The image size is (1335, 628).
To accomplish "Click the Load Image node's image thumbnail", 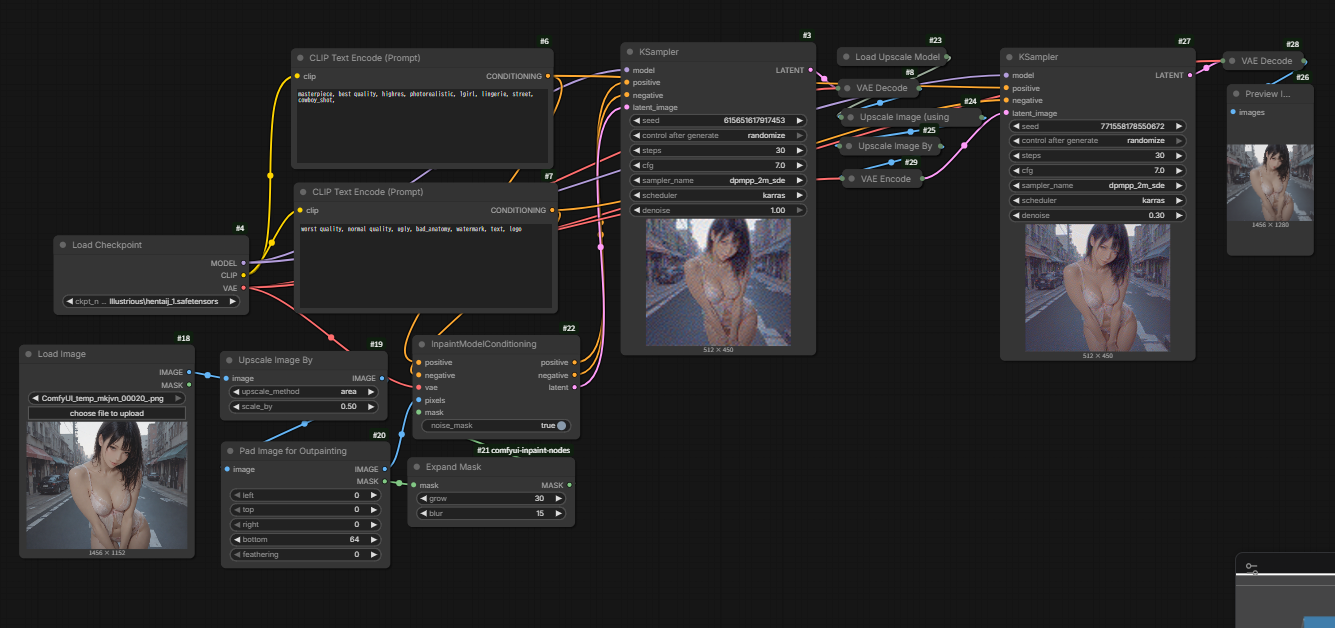I will pos(107,484).
